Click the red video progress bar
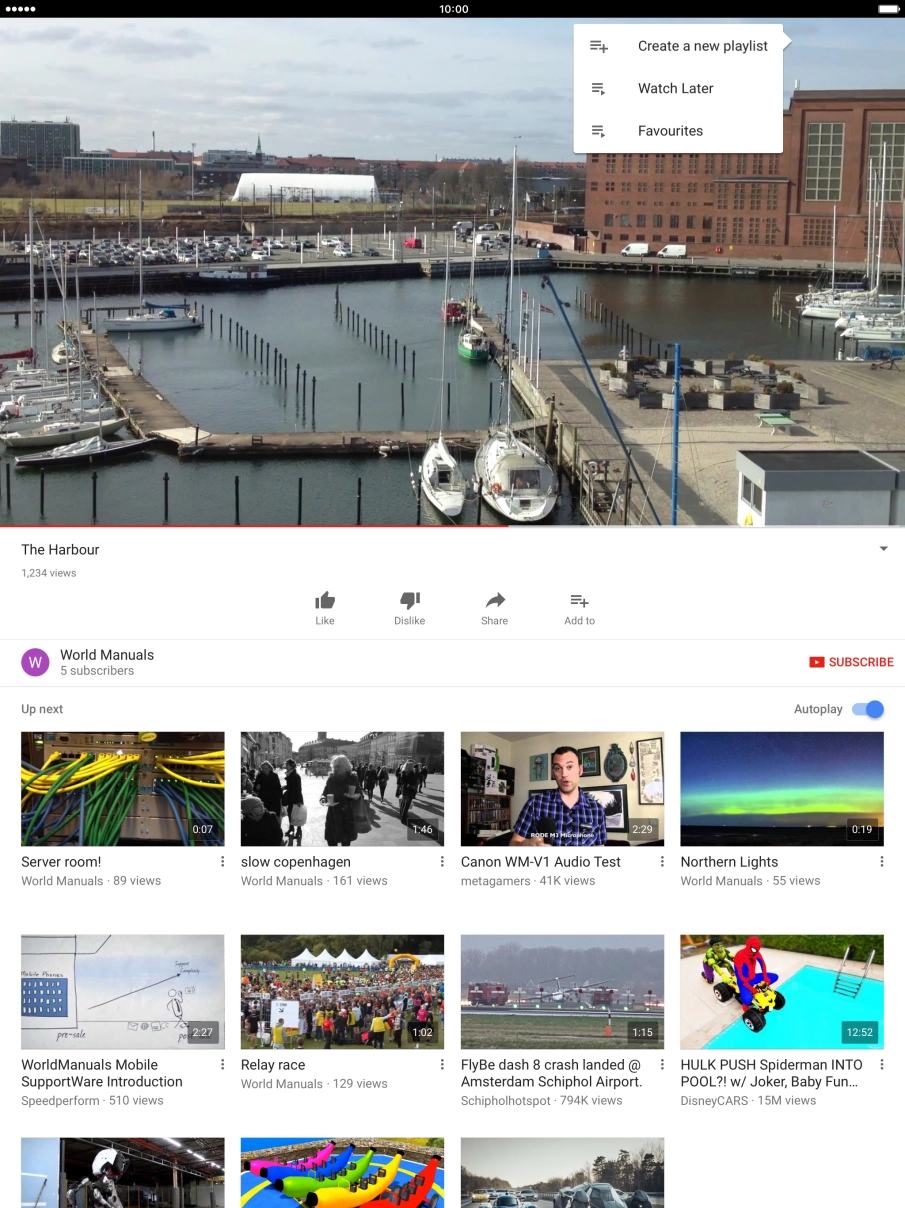The width and height of the screenshot is (905, 1208). coord(250,526)
